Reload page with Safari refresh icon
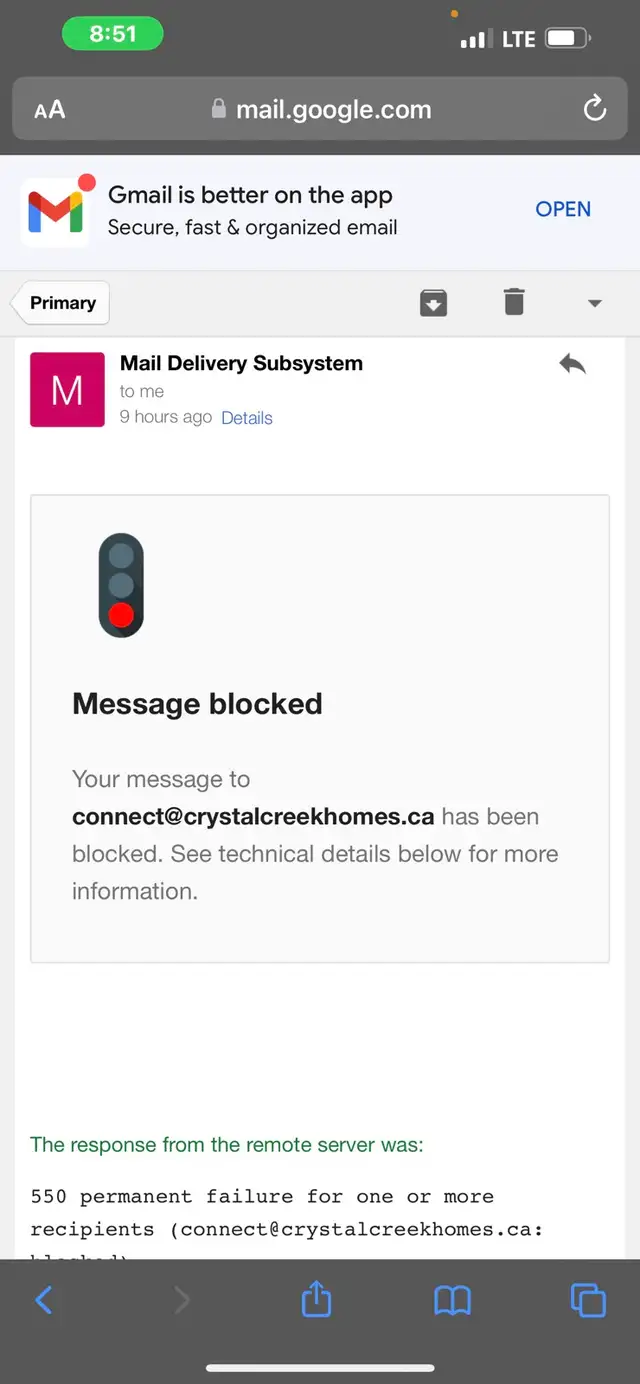This screenshot has width=640, height=1384. point(595,109)
